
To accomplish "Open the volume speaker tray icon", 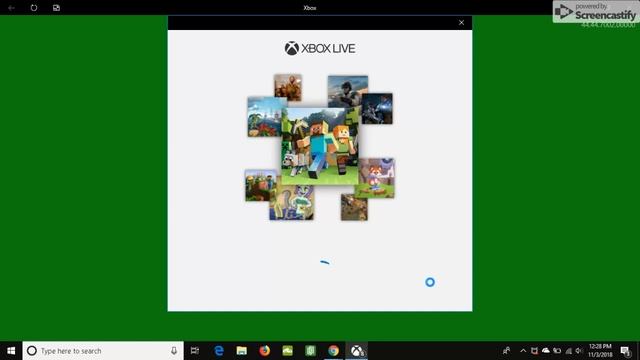I will pyautogui.click(x=579, y=351).
